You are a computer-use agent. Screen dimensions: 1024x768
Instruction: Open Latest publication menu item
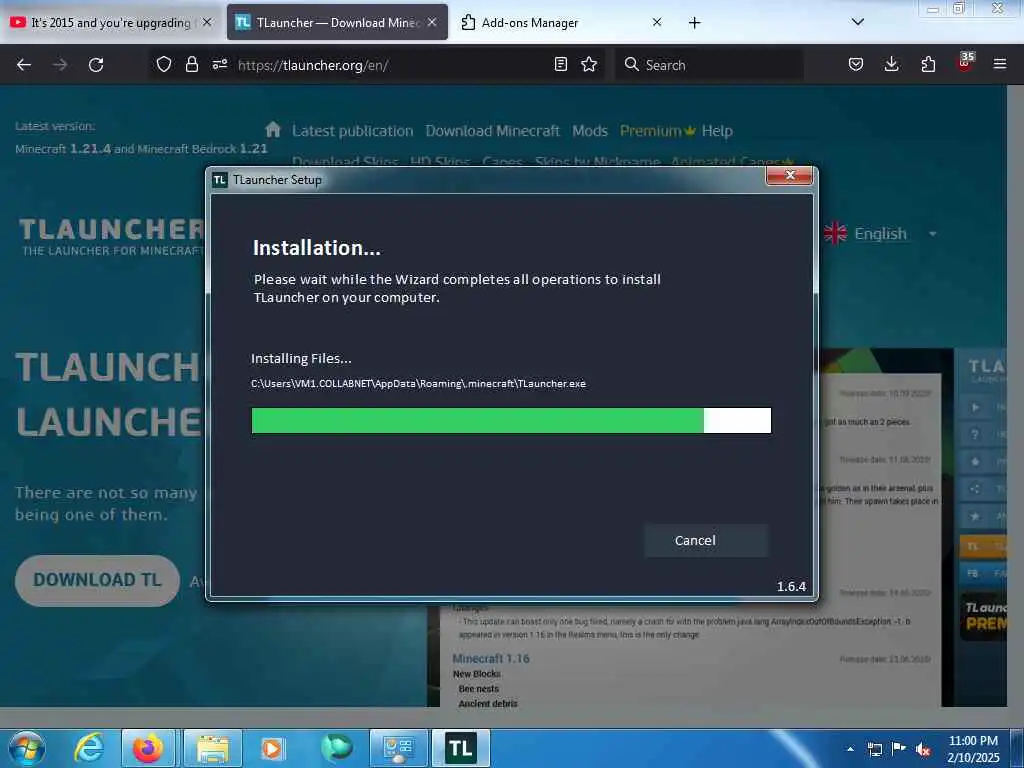[x=353, y=131]
